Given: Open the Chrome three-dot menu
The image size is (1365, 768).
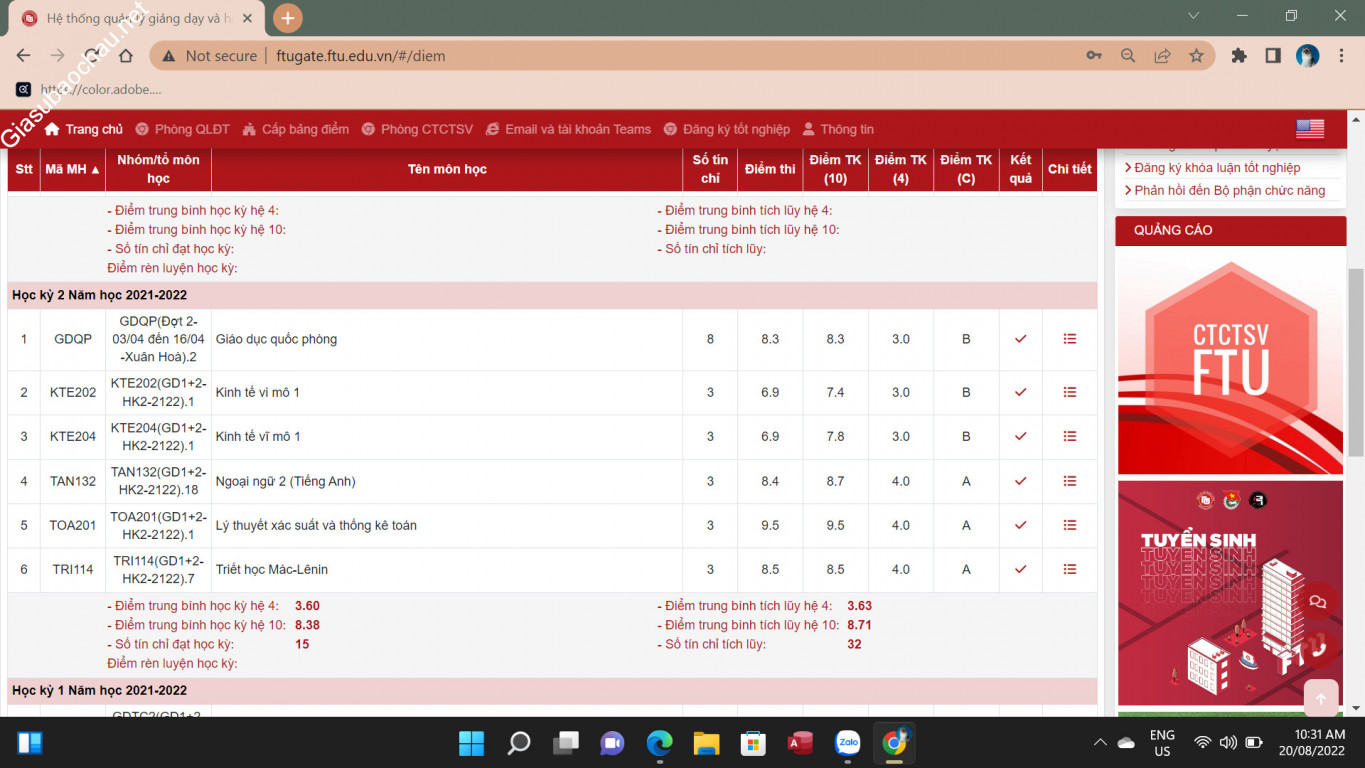Looking at the screenshot, I should pos(1342,56).
